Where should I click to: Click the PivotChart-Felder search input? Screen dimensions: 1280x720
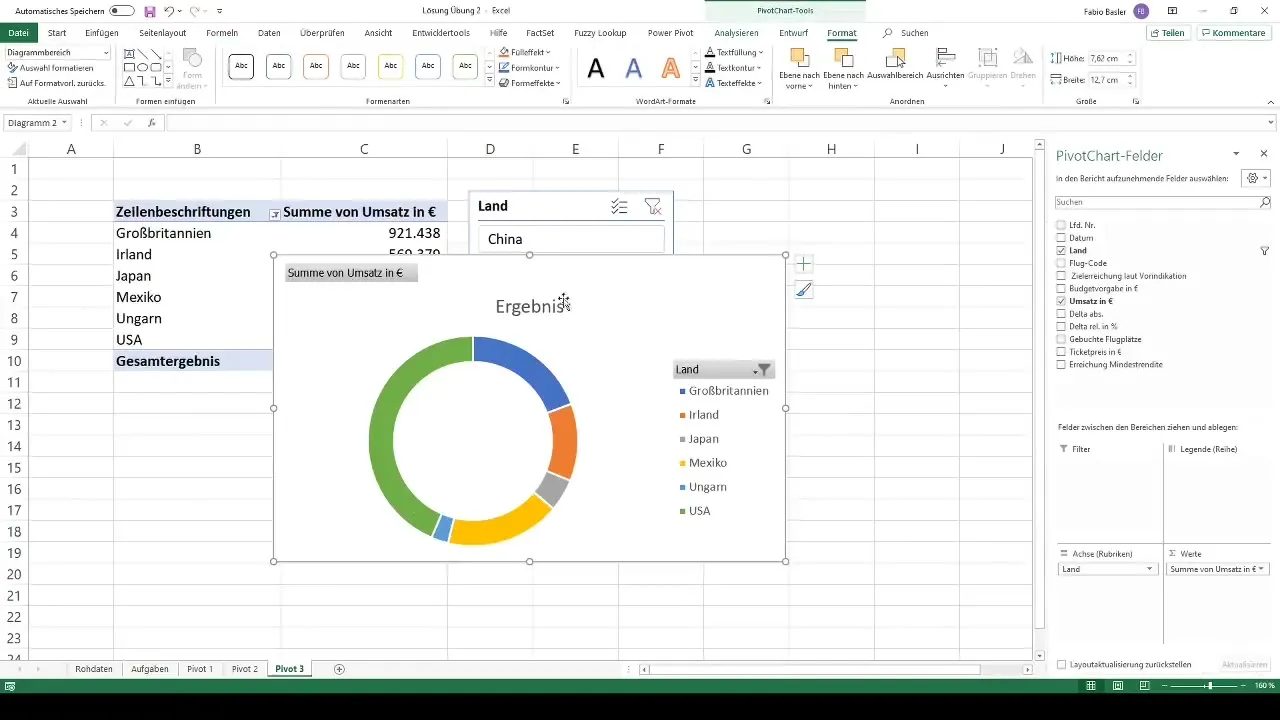tap(1156, 202)
